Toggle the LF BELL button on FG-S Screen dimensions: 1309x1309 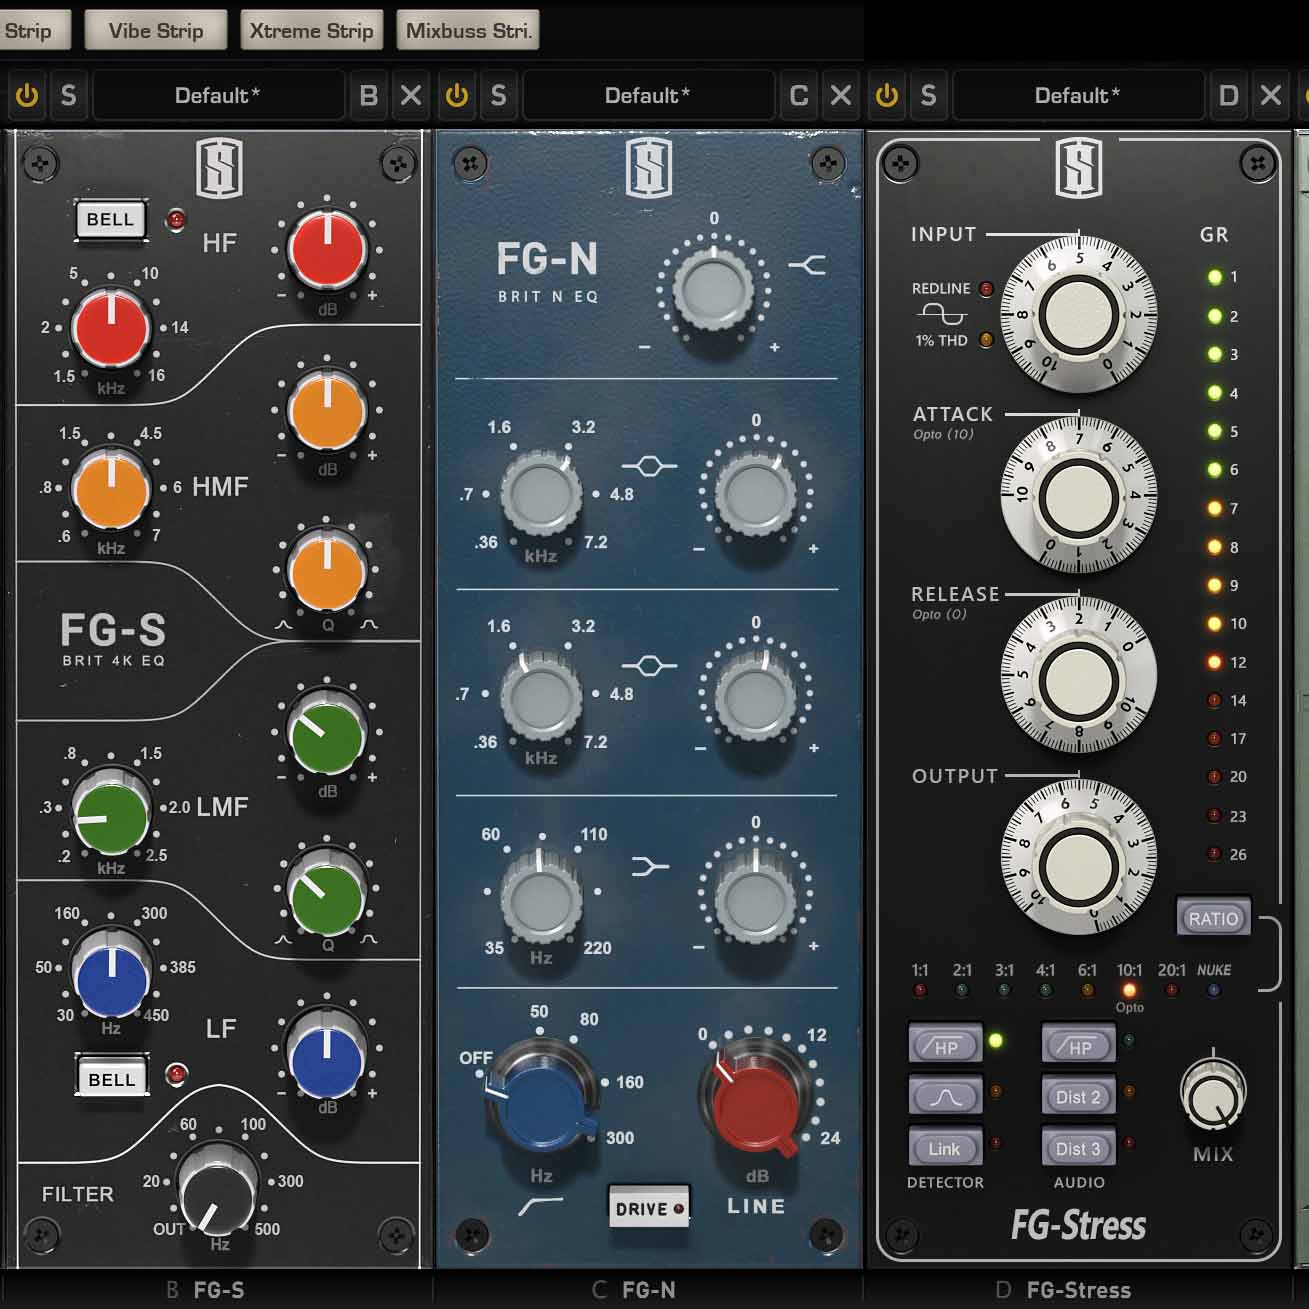click(112, 1079)
